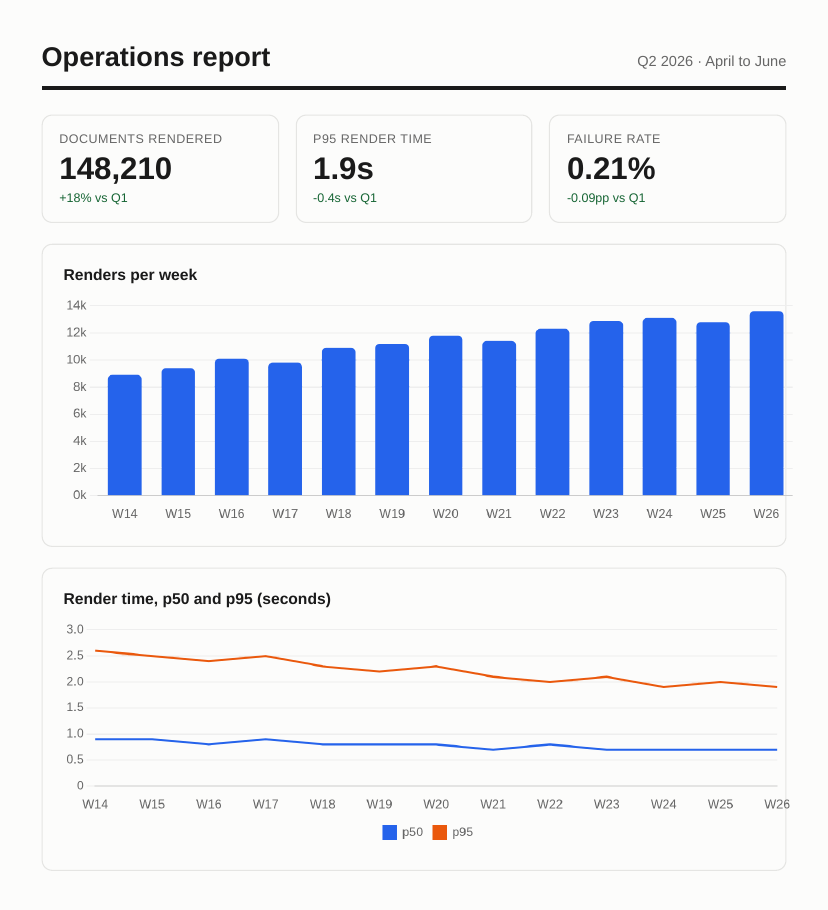Click the 6k y-axis label

click(x=79, y=414)
